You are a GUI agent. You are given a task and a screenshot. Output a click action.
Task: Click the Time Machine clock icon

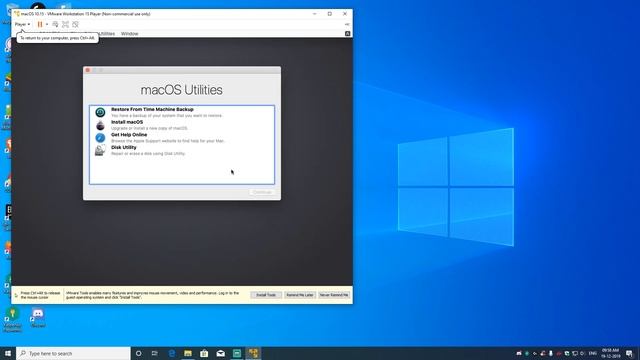click(x=100, y=112)
